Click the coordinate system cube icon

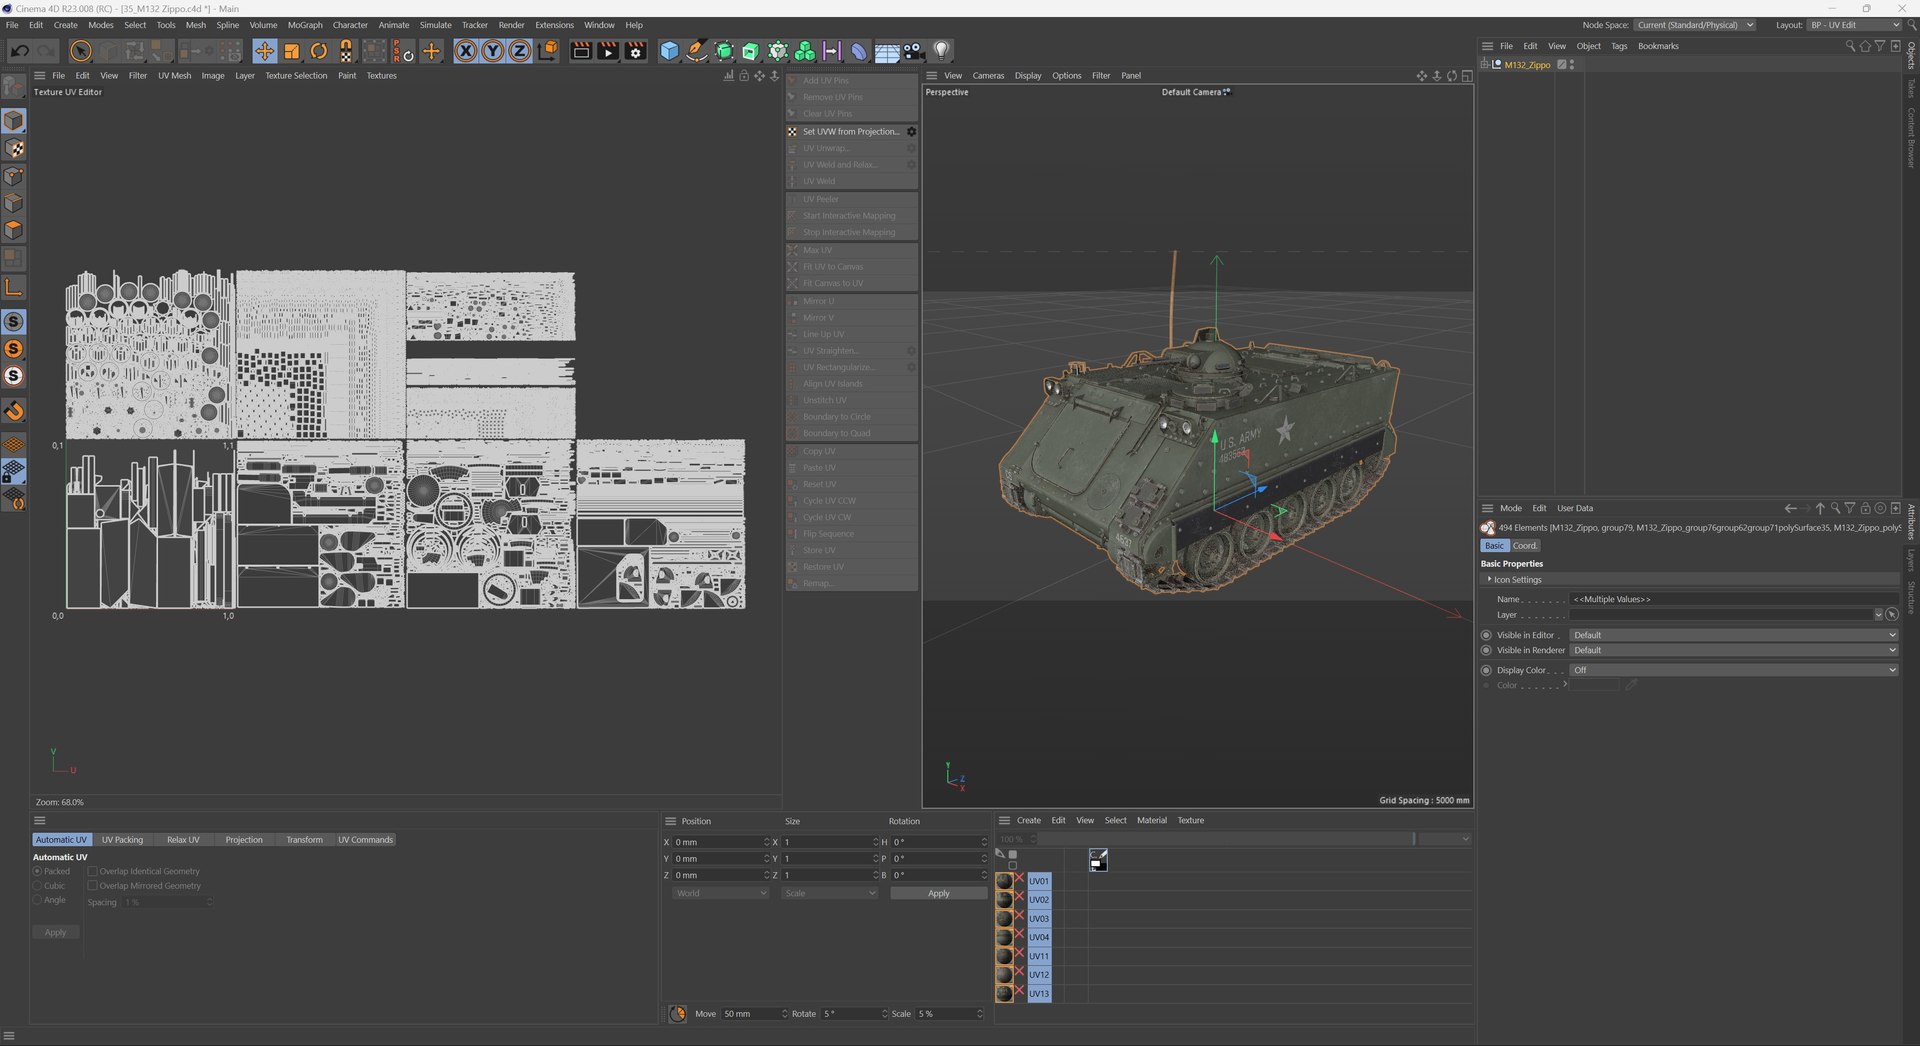point(548,51)
